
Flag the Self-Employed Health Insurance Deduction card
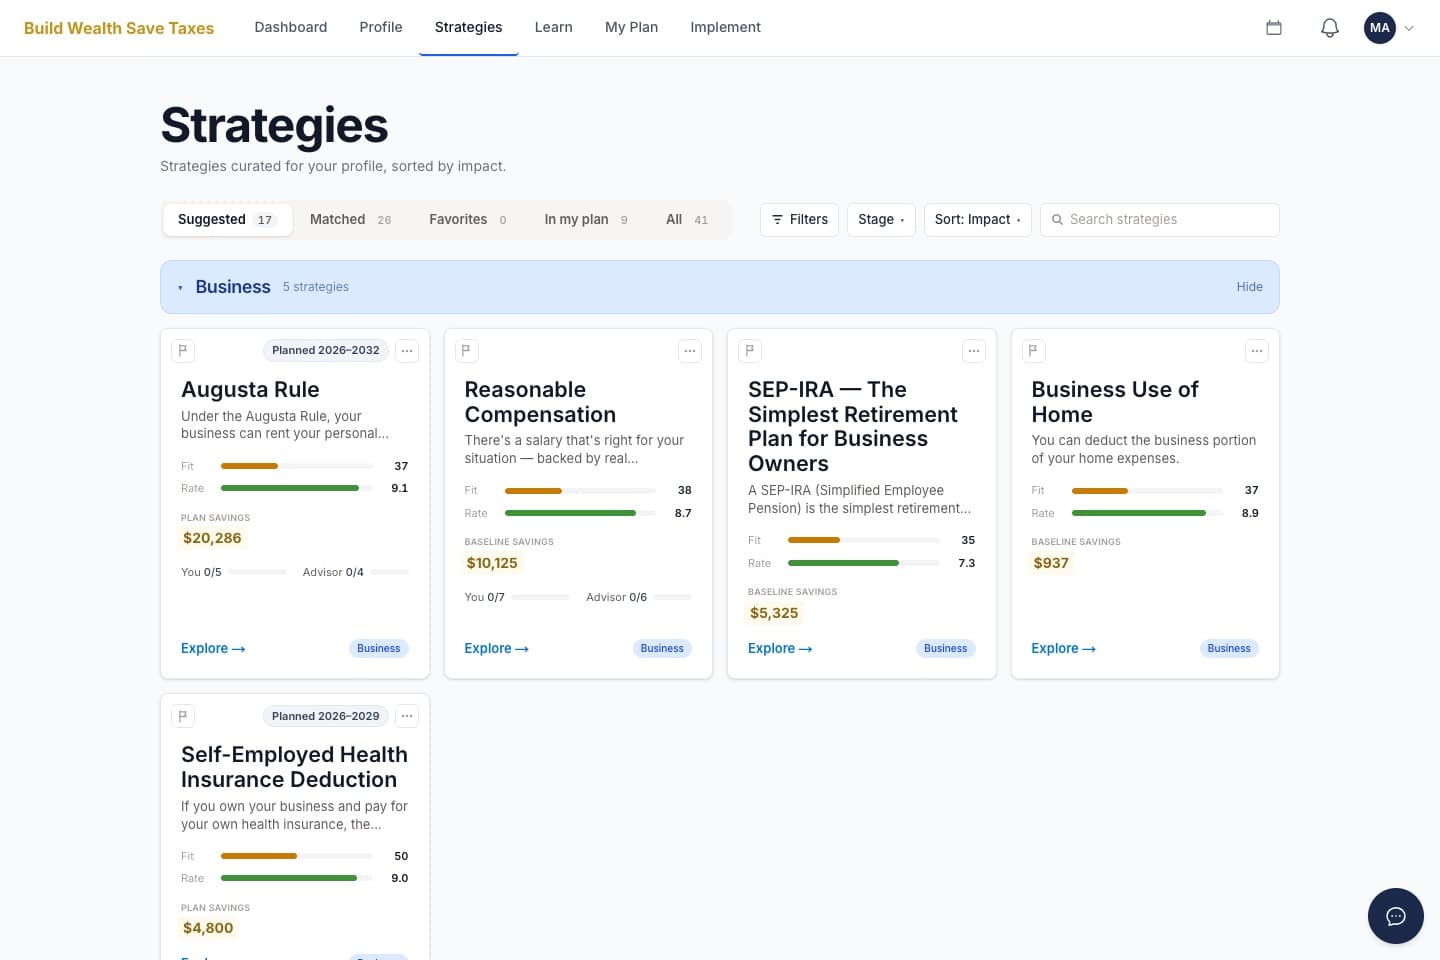click(183, 716)
